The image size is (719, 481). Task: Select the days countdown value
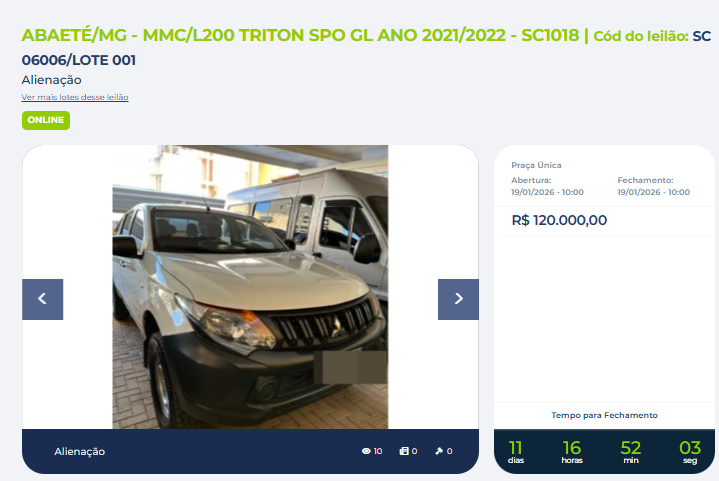(515, 448)
